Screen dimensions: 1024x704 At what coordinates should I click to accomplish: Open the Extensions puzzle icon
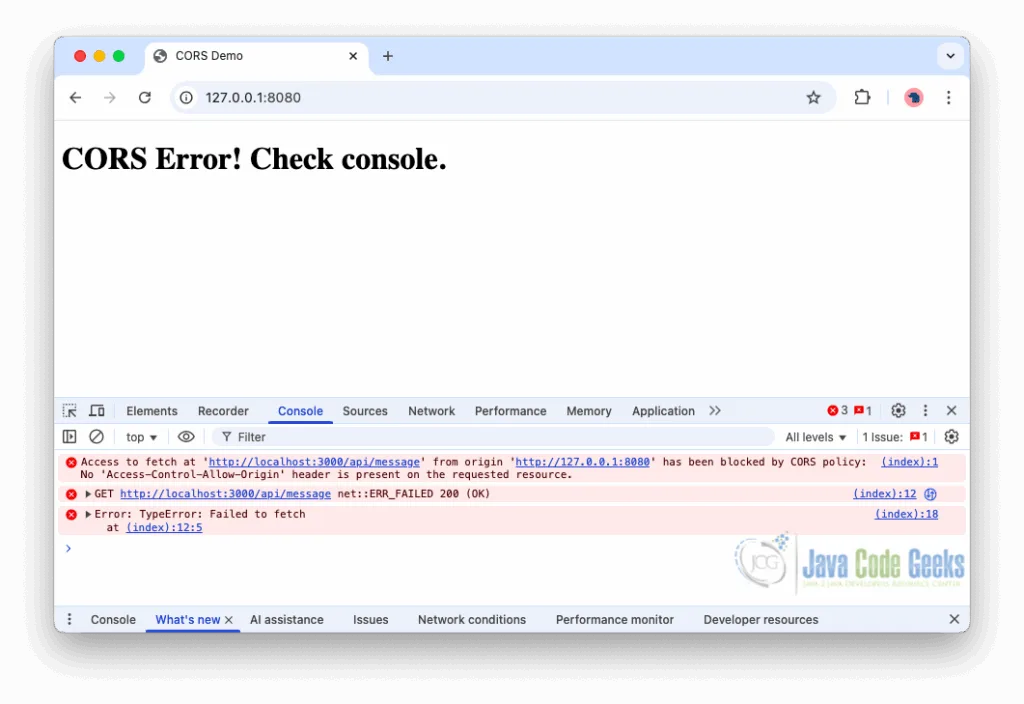point(862,97)
